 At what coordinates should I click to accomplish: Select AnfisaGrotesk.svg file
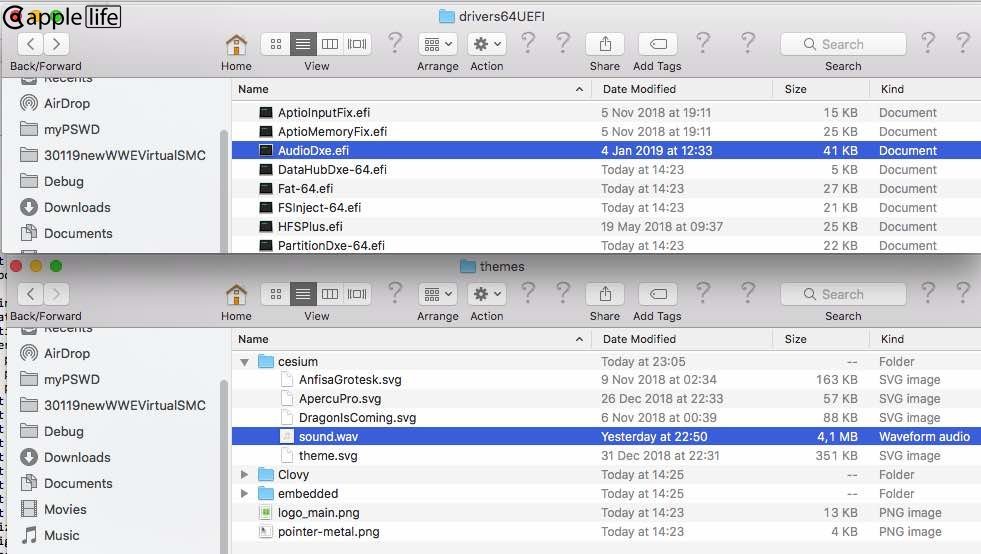606,380
